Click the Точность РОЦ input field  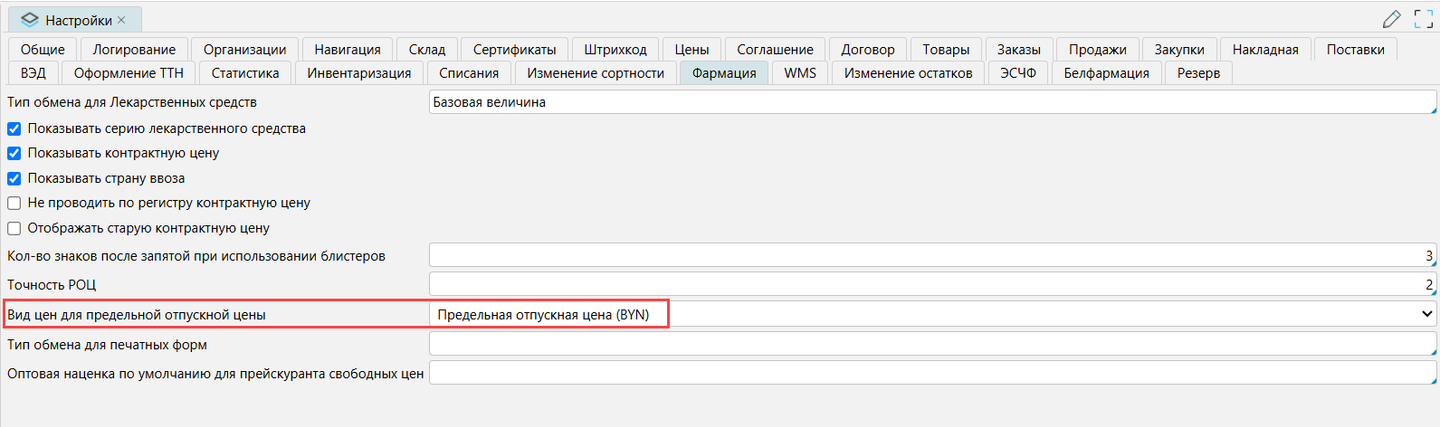click(932, 285)
